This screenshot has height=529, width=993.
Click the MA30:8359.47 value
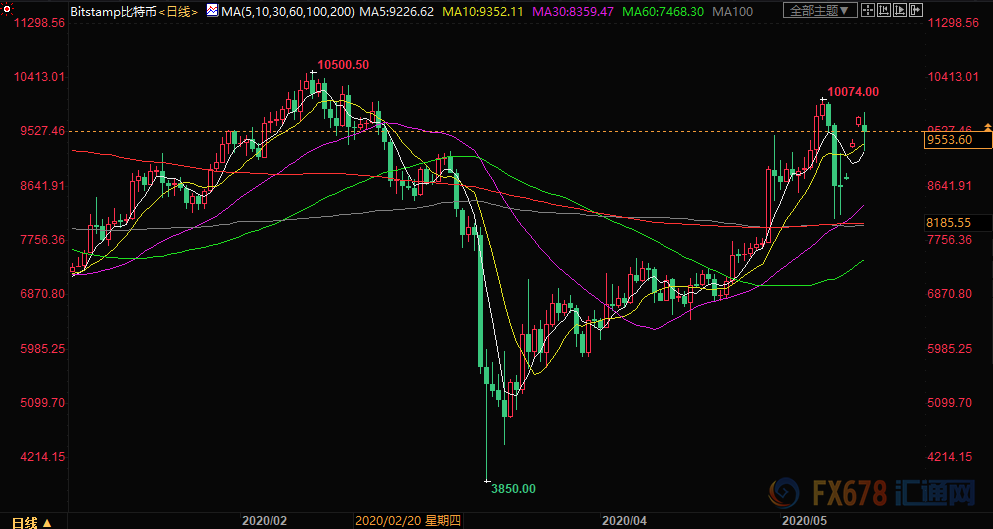(x=574, y=11)
